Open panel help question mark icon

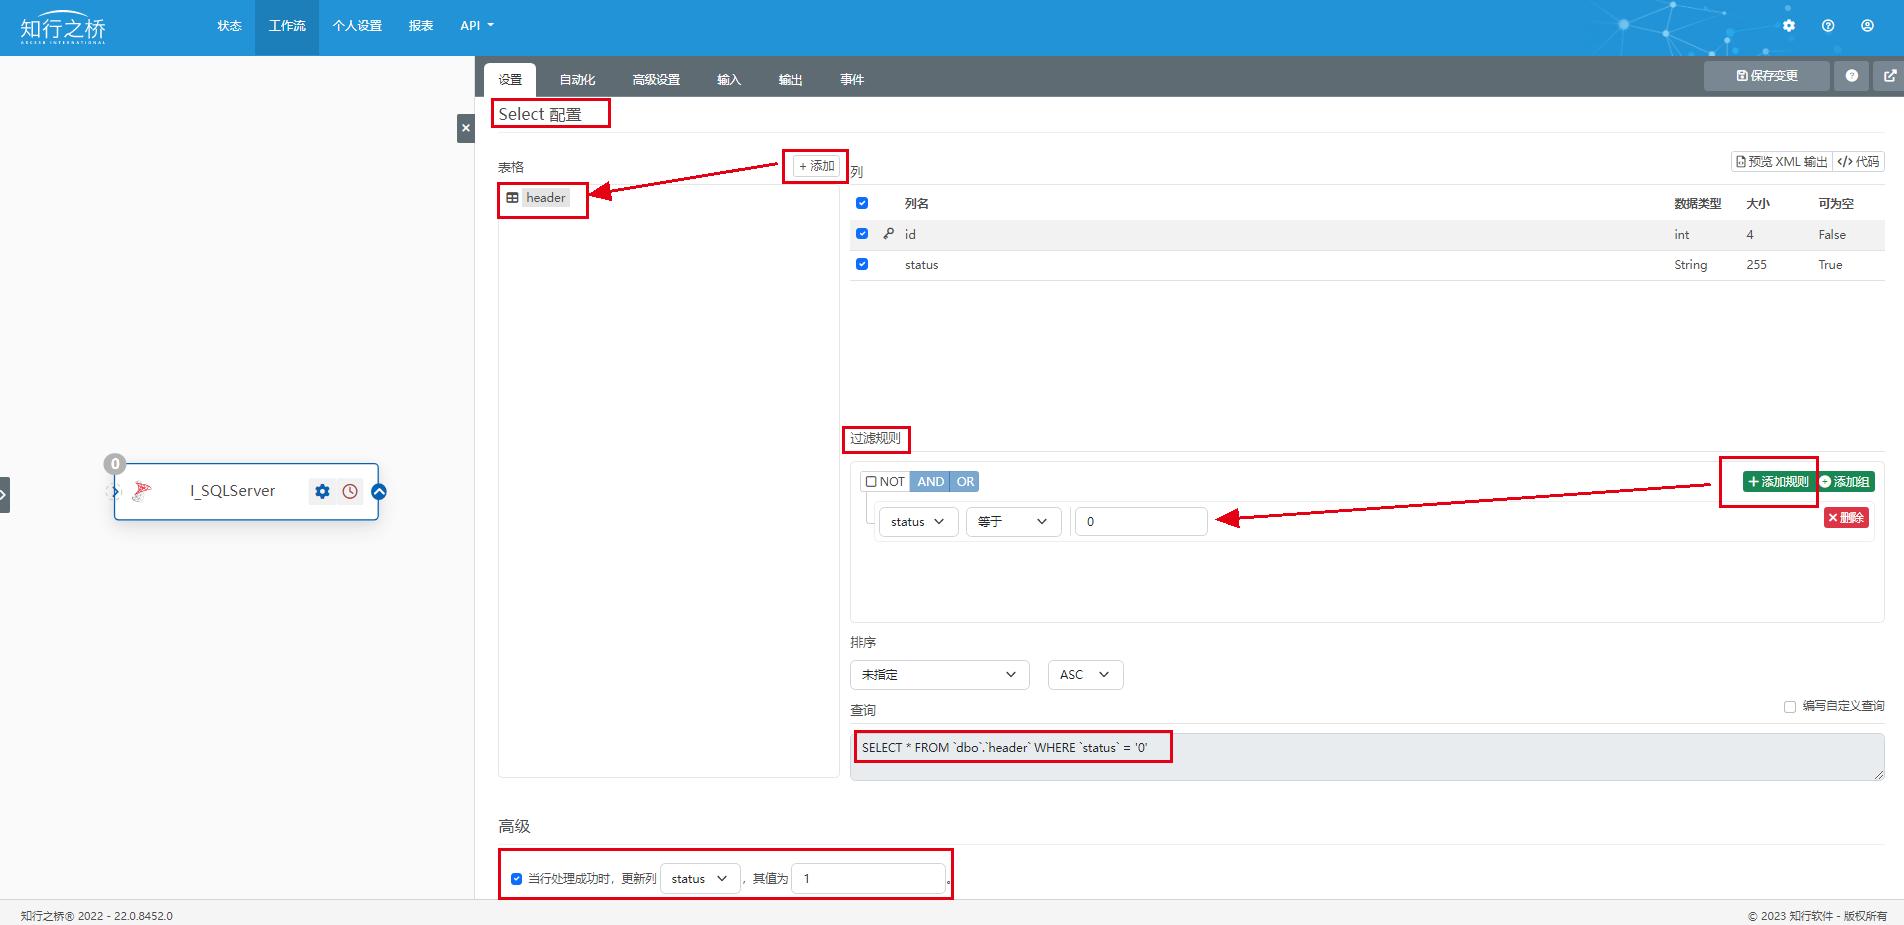click(x=1852, y=76)
